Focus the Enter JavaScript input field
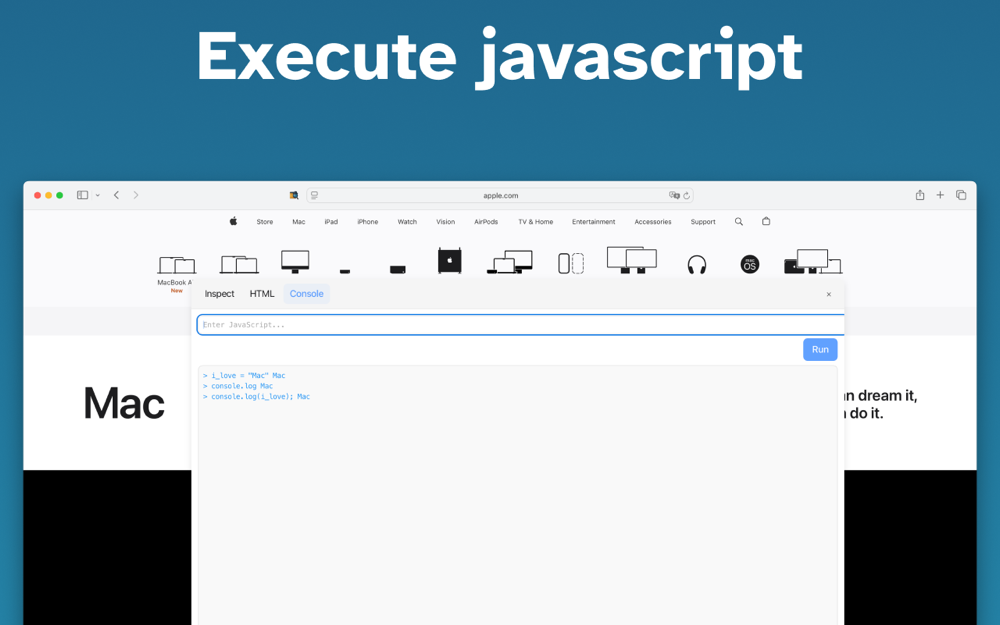Screen dimensions: 1000x625 pyautogui.click(x=520, y=325)
